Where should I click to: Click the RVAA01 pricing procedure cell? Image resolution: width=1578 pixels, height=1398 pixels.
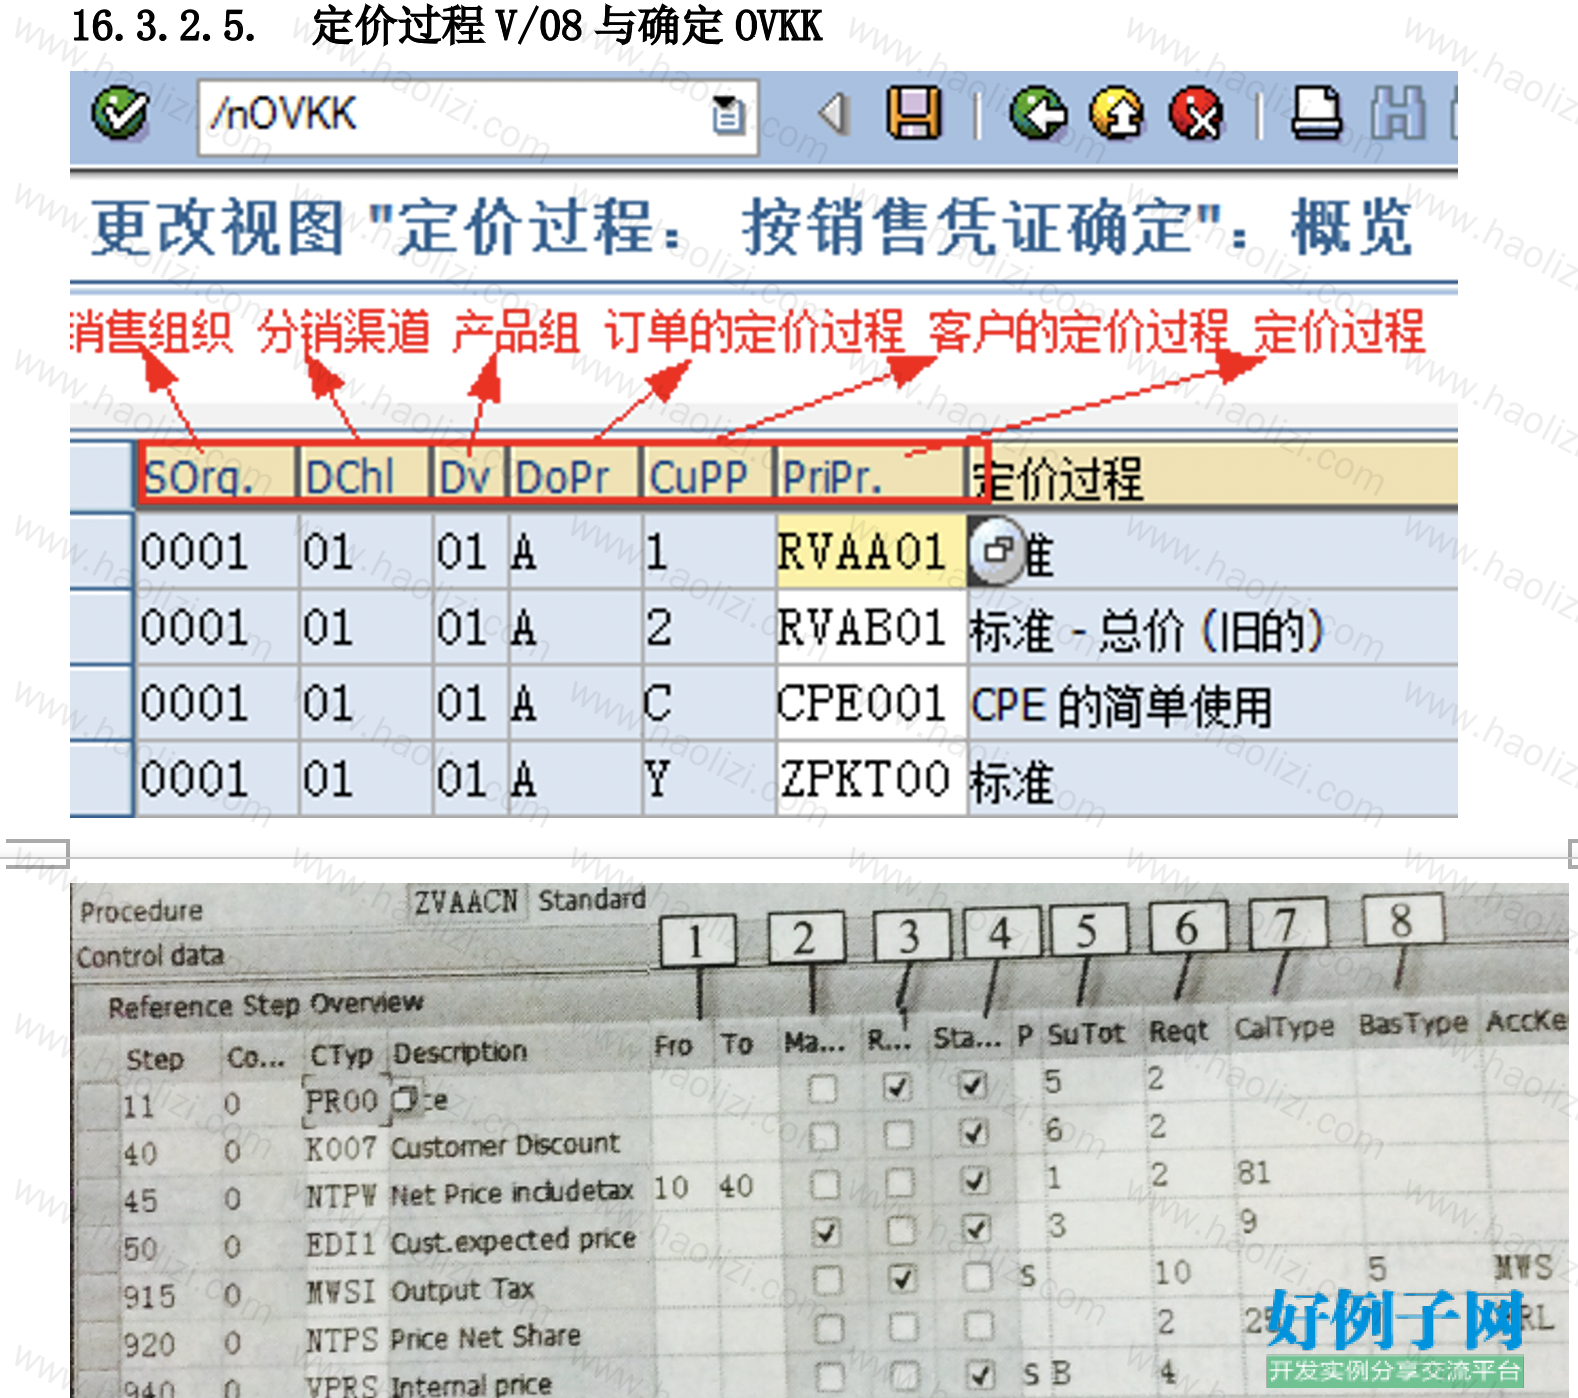[870, 551]
